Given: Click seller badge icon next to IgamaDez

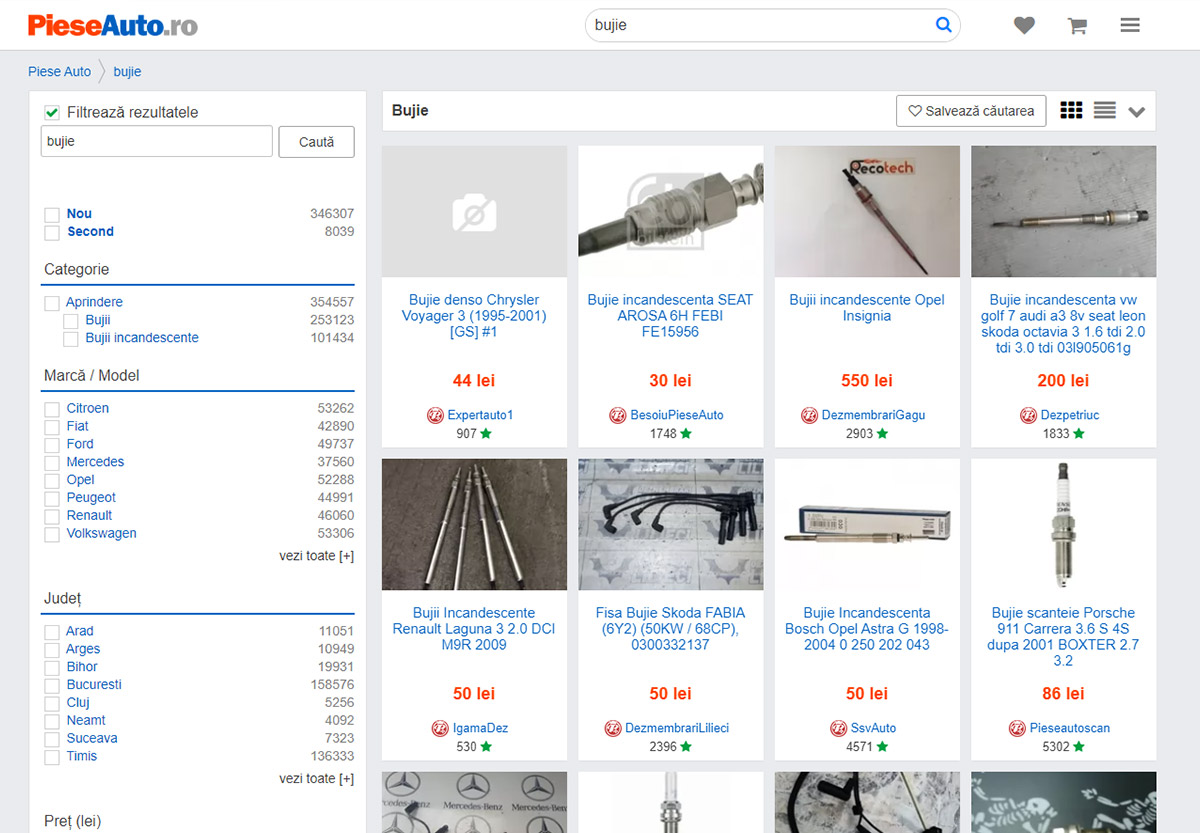Looking at the screenshot, I should pyautogui.click(x=440, y=728).
